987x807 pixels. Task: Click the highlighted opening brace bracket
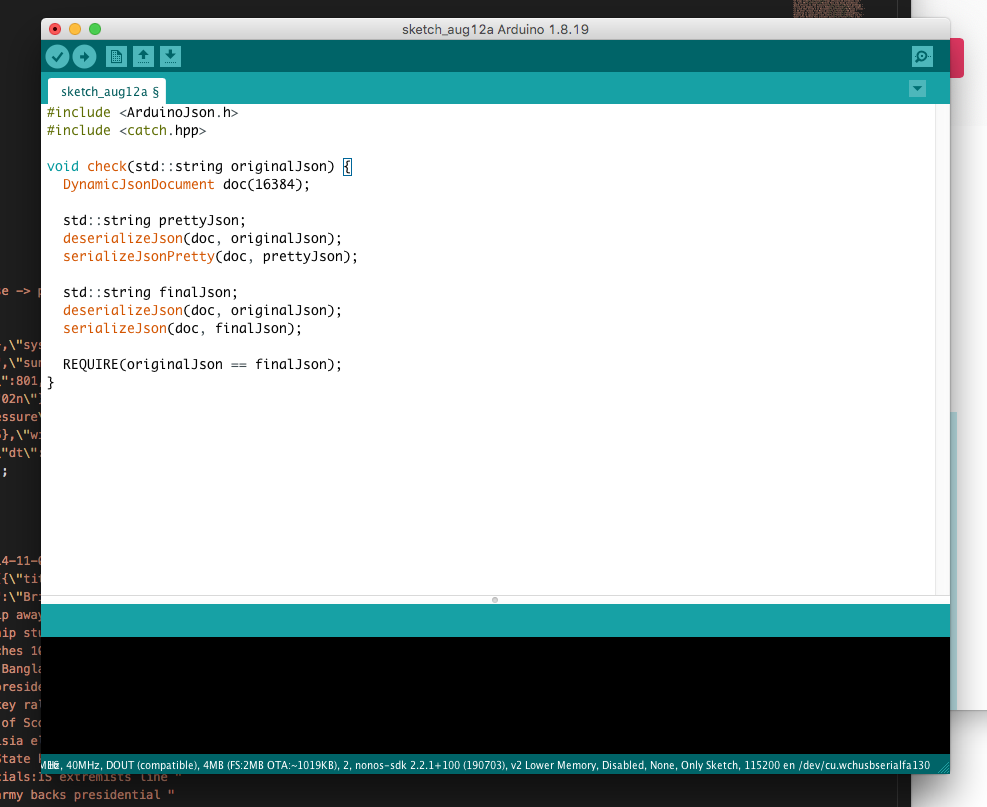coord(347,167)
